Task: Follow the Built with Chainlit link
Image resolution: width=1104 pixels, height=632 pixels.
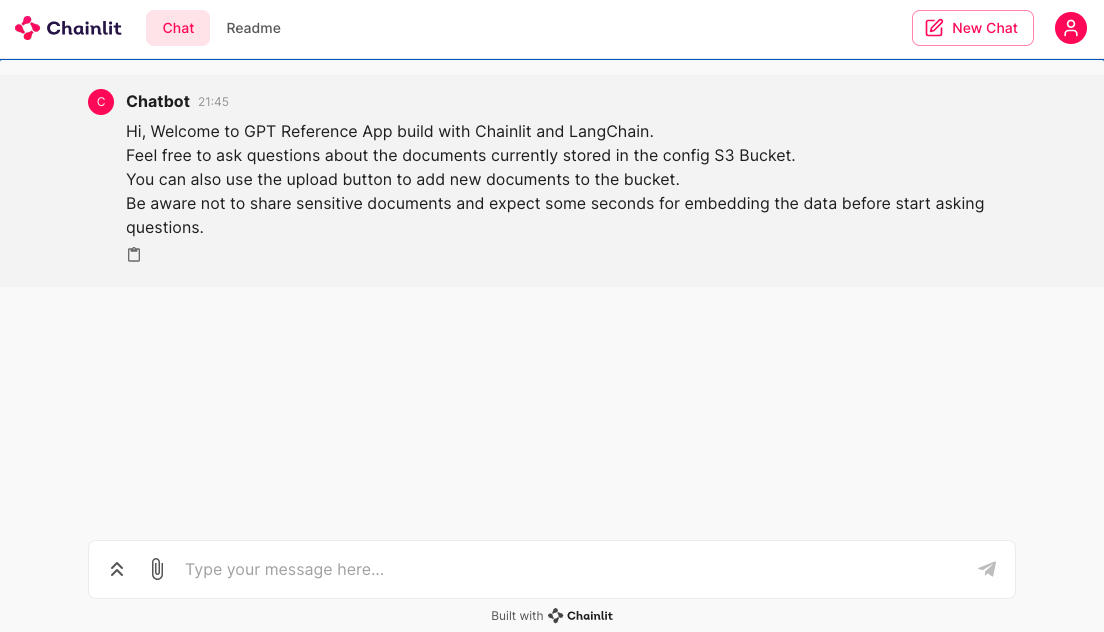Action: [552, 616]
